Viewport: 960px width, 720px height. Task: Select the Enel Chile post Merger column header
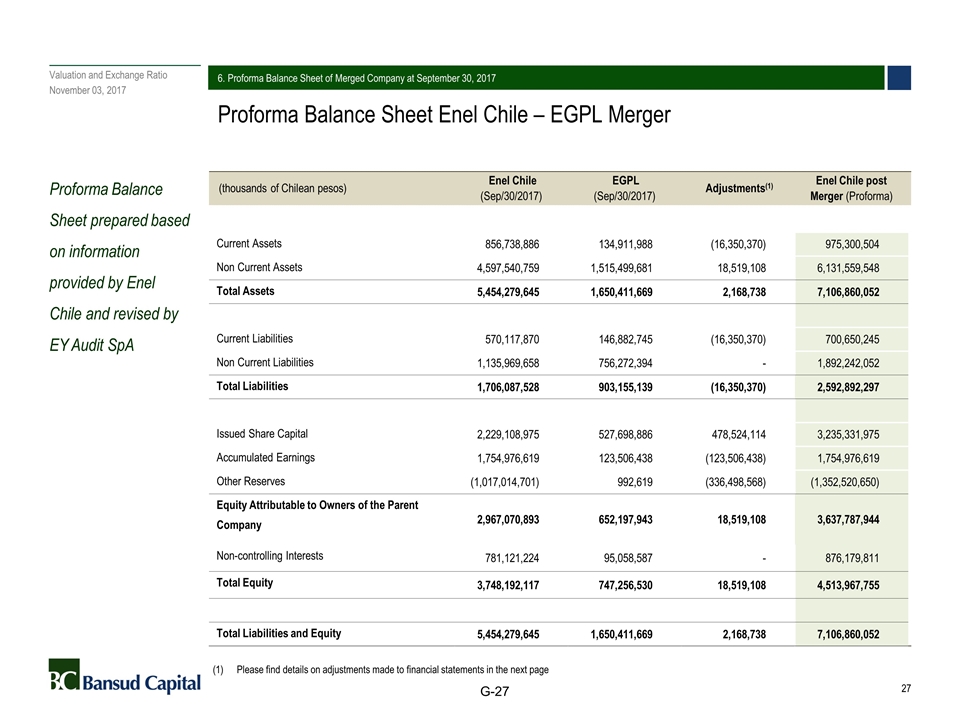pos(849,188)
